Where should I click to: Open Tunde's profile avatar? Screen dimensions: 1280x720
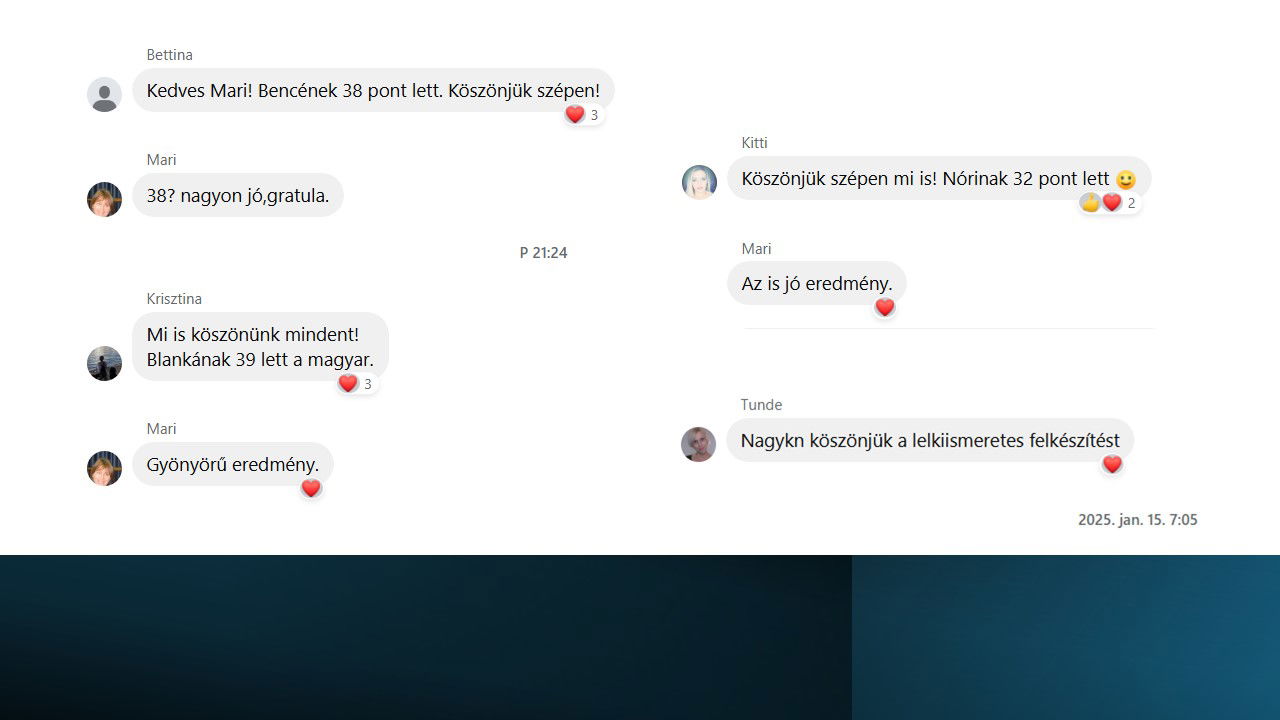click(x=698, y=444)
